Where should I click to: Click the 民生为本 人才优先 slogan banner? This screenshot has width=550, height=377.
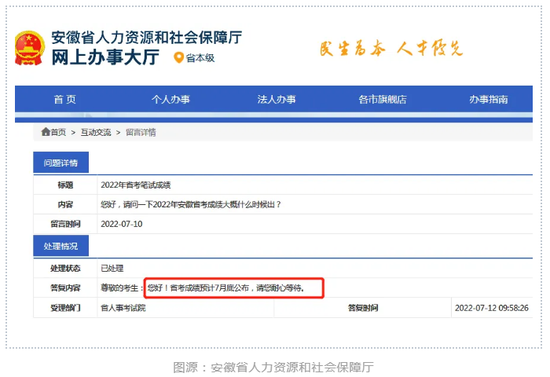(x=391, y=48)
